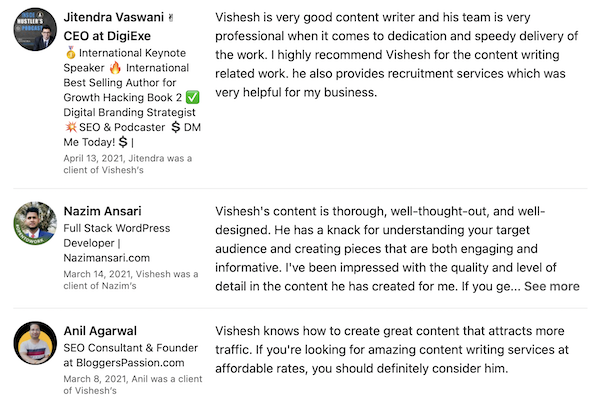The width and height of the screenshot is (600, 406).
Task: Open Anil Agarwal's profile photo
Action: coord(35,343)
